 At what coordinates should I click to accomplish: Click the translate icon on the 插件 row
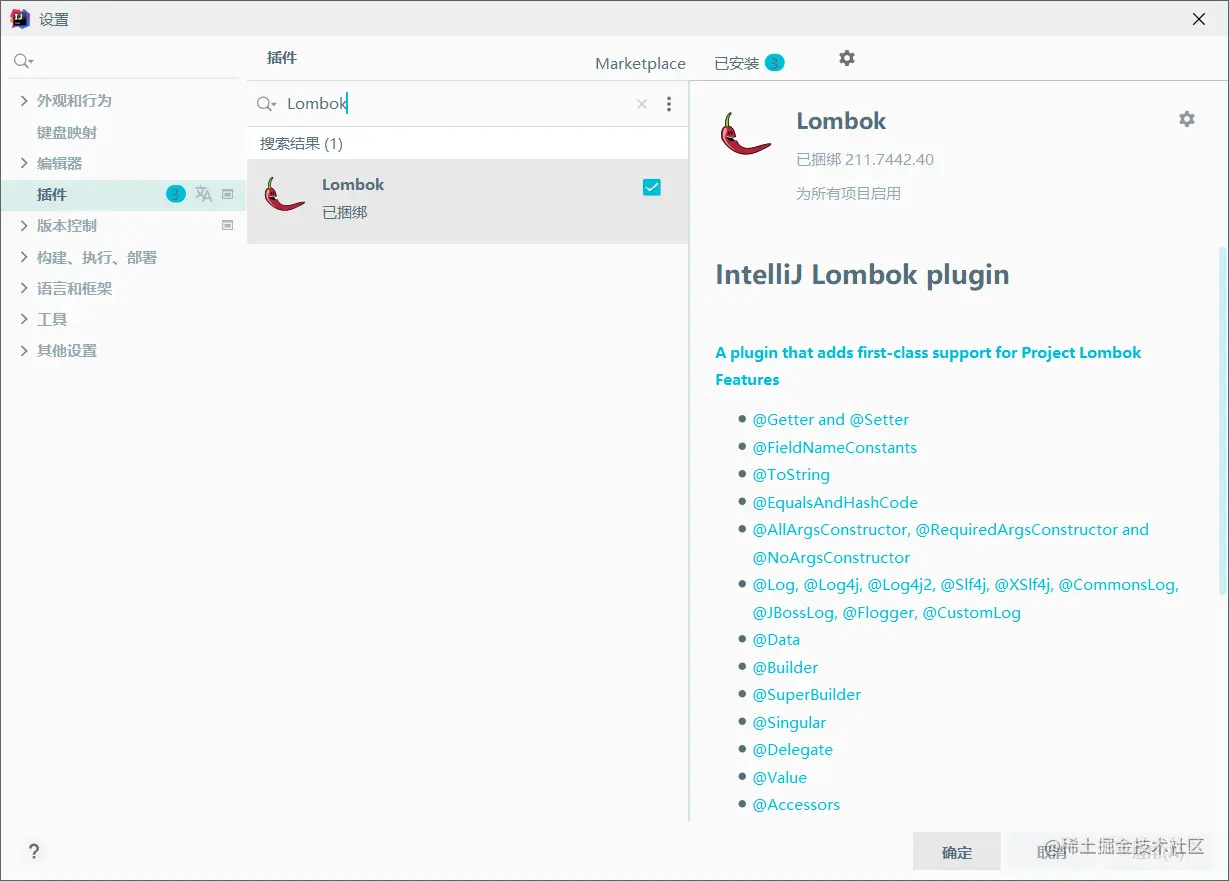(203, 194)
